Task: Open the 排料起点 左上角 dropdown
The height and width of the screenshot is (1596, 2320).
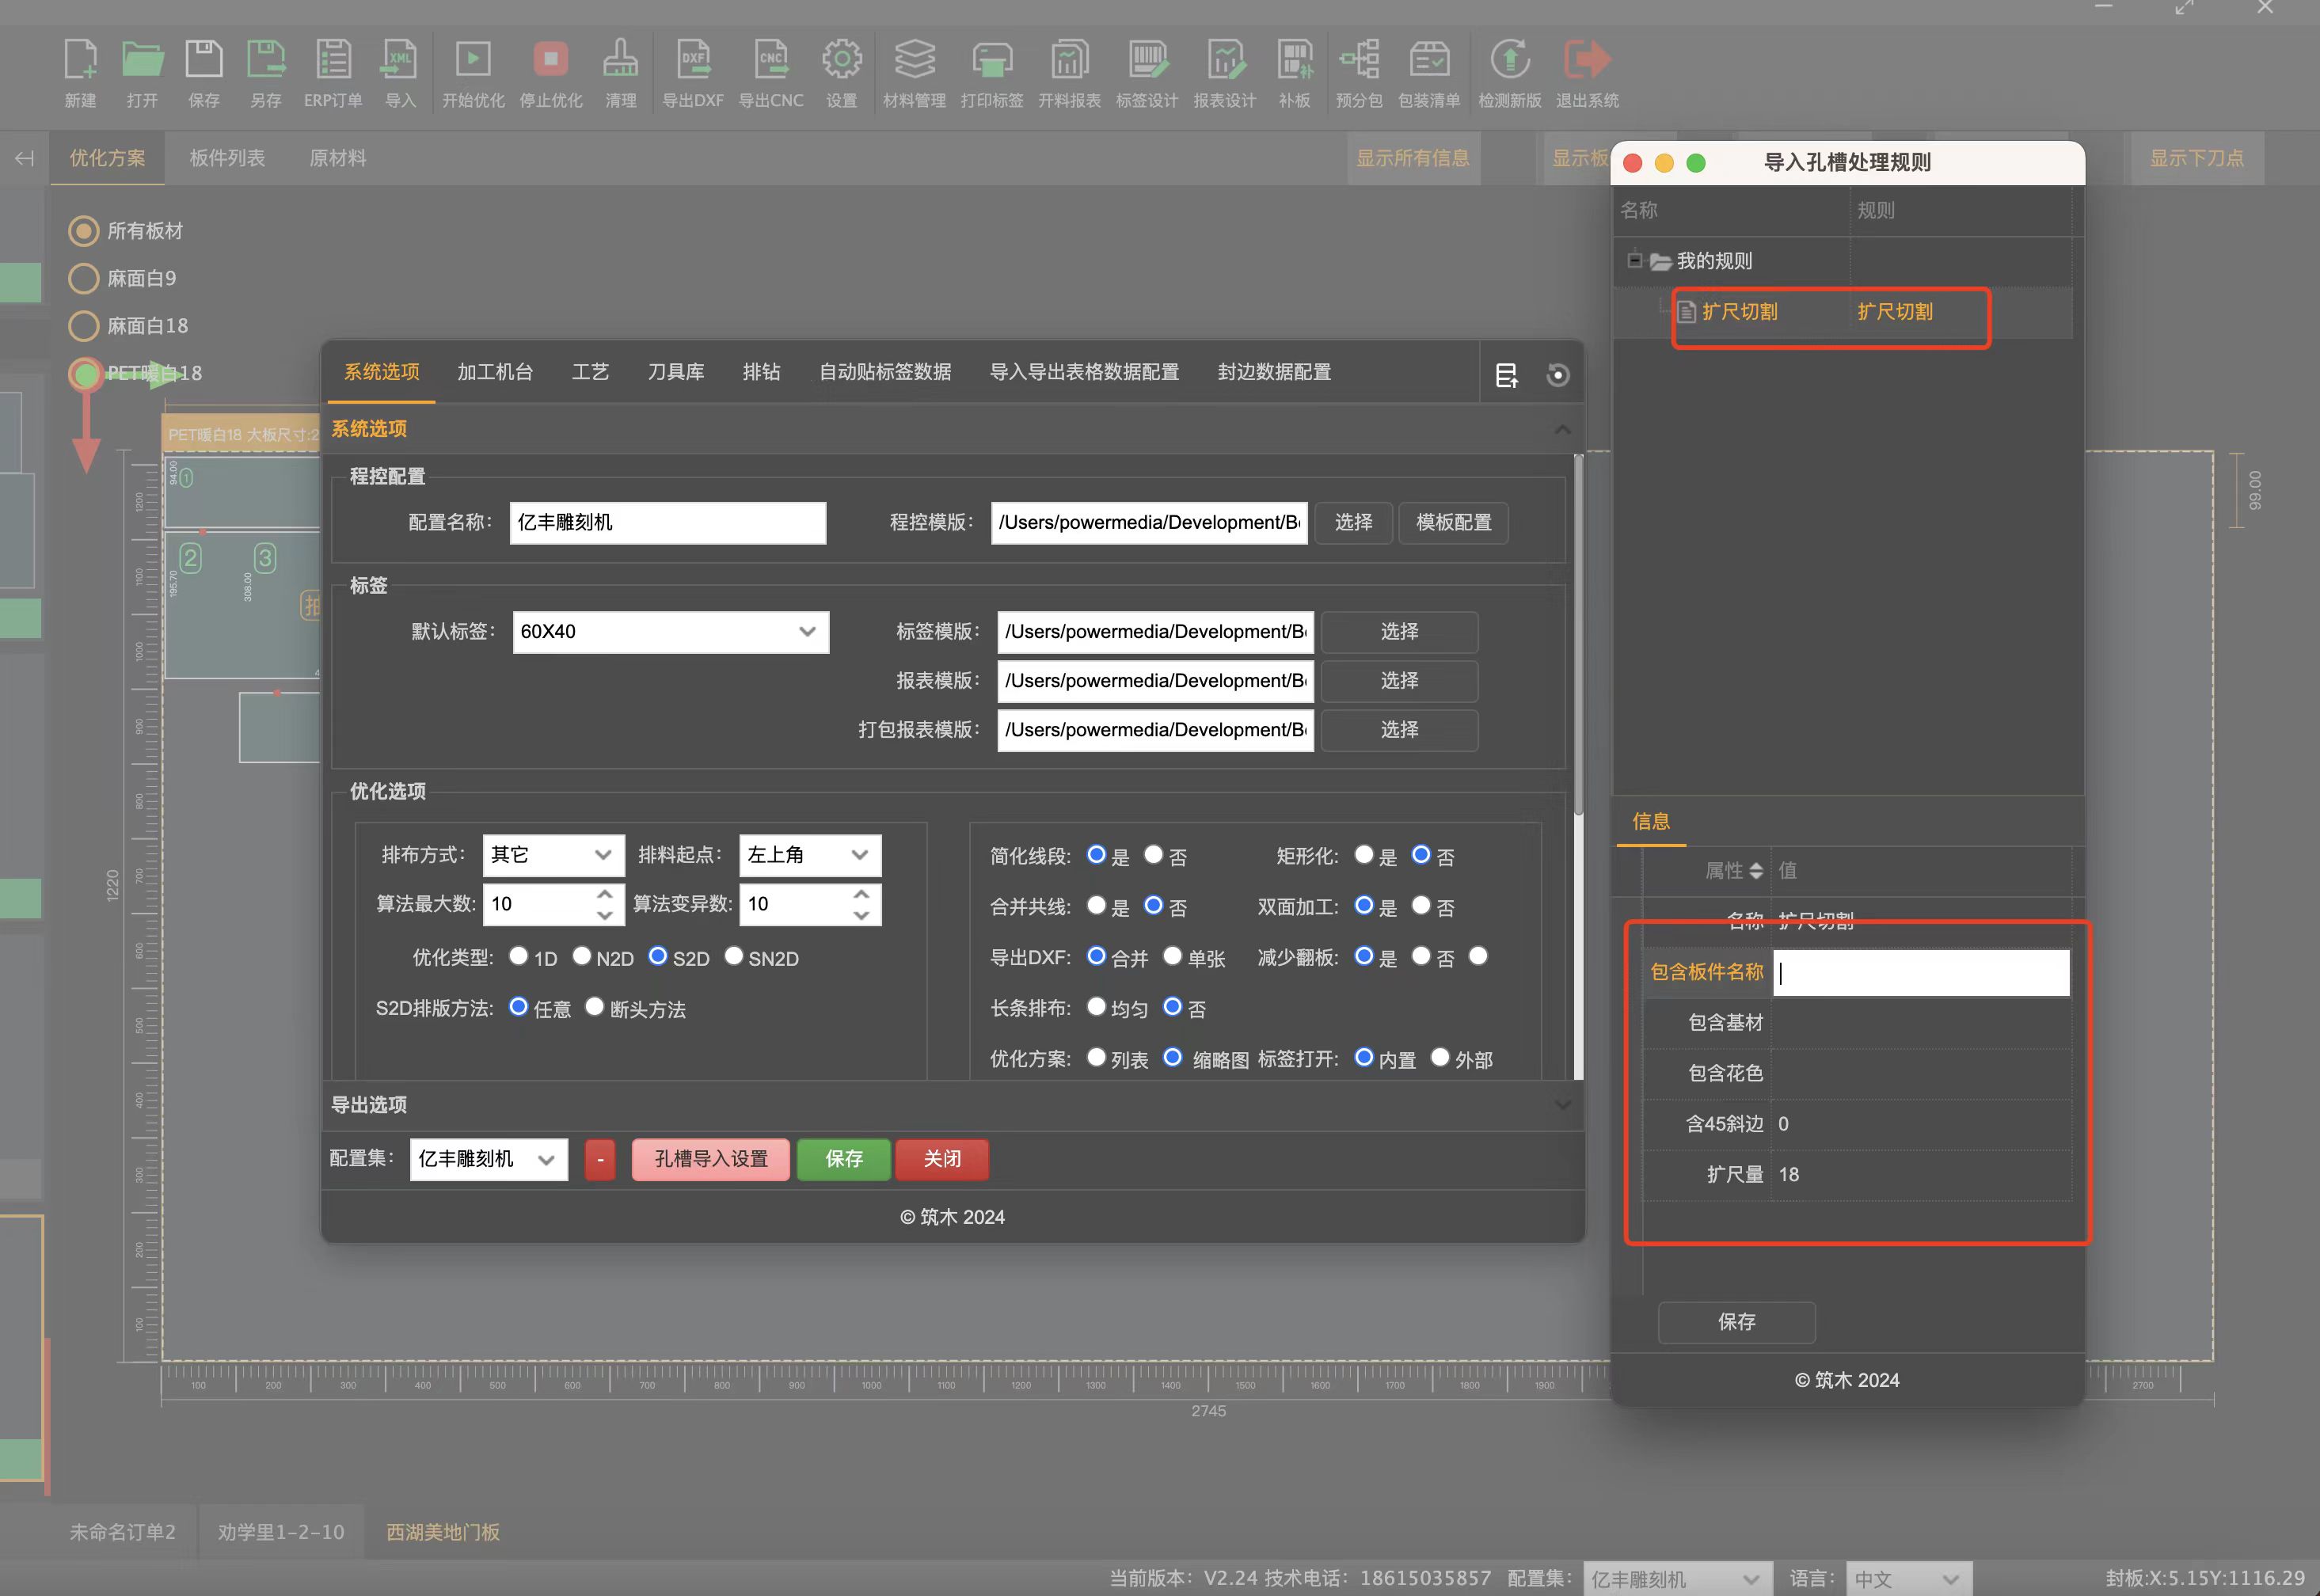Action: [x=809, y=855]
